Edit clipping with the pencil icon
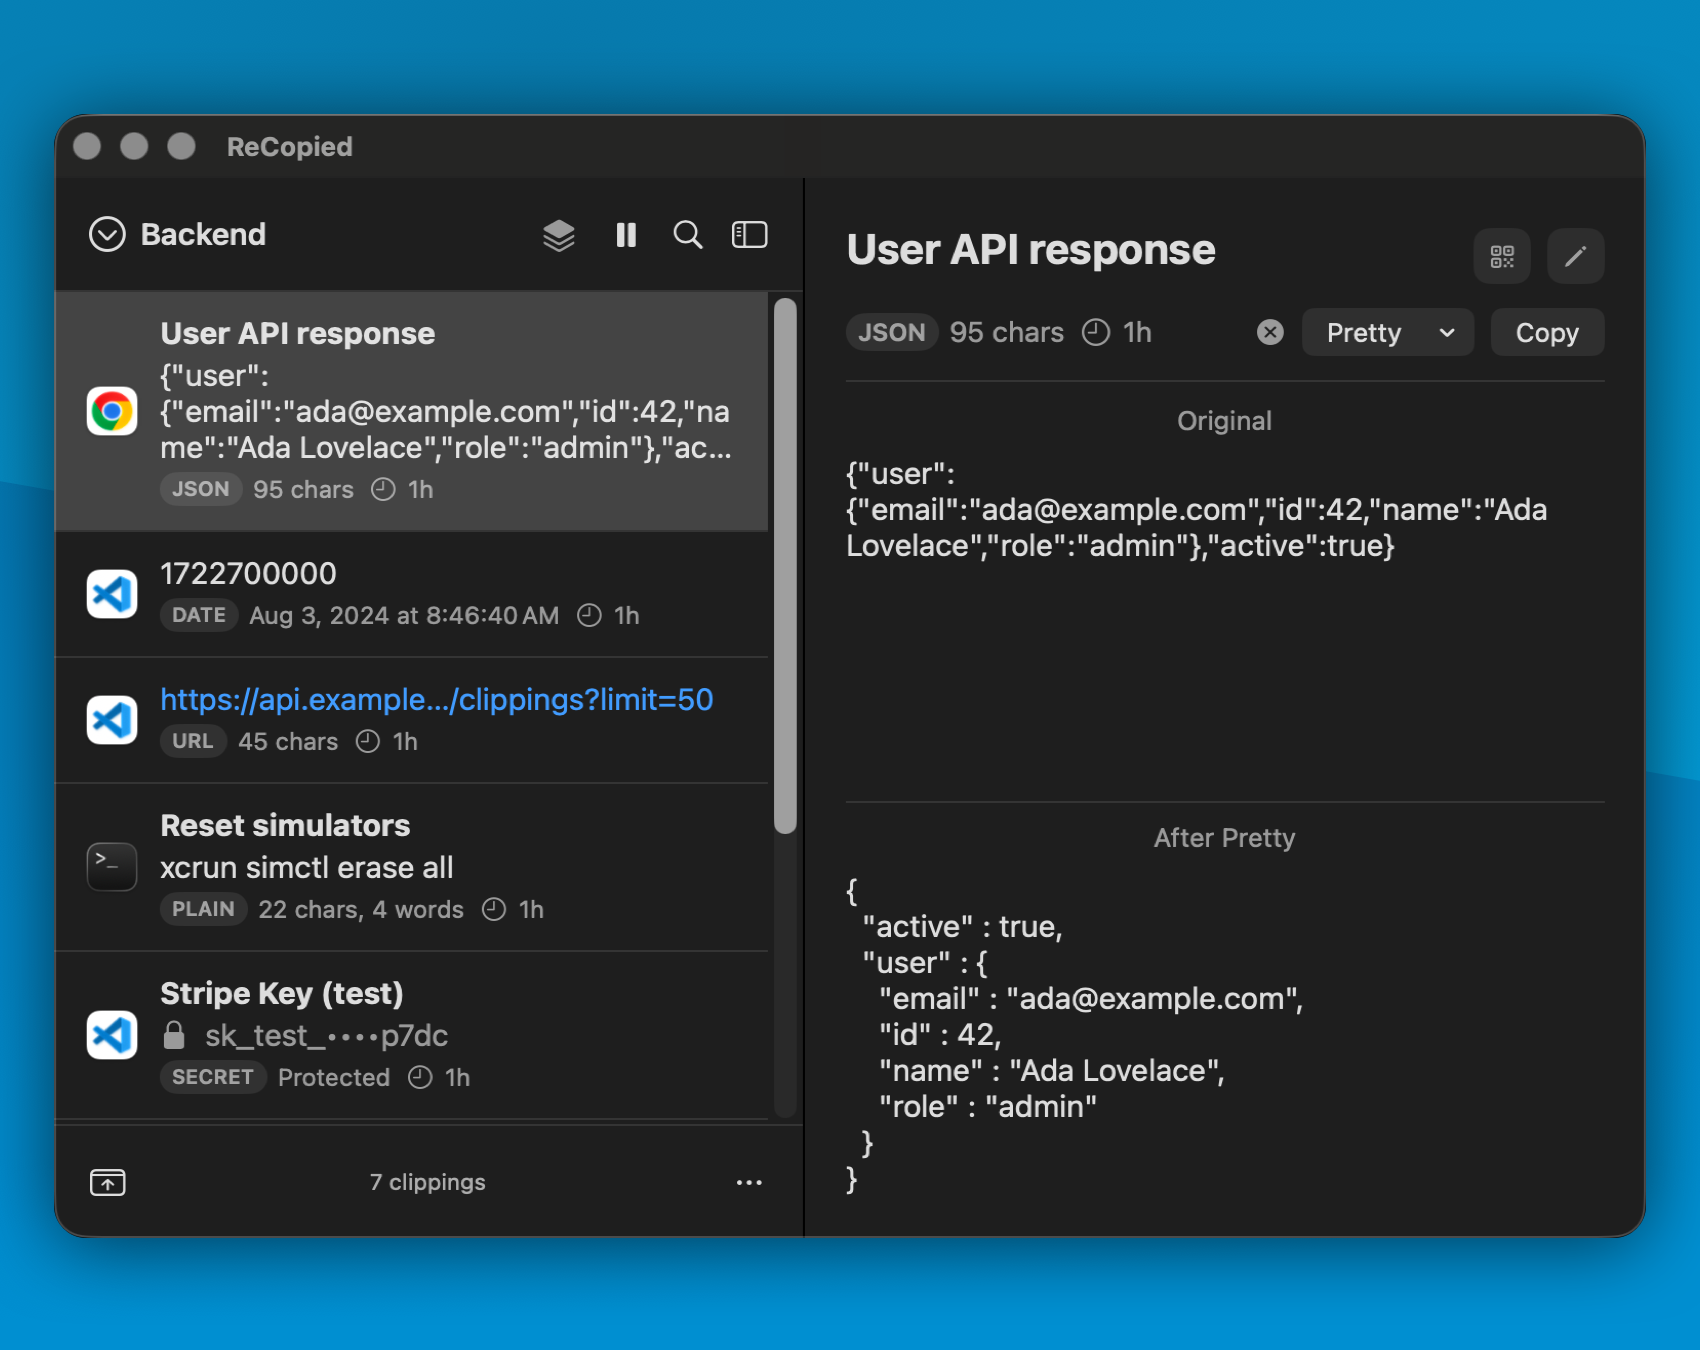The width and height of the screenshot is (1700, 1350). pos(1576,257)
